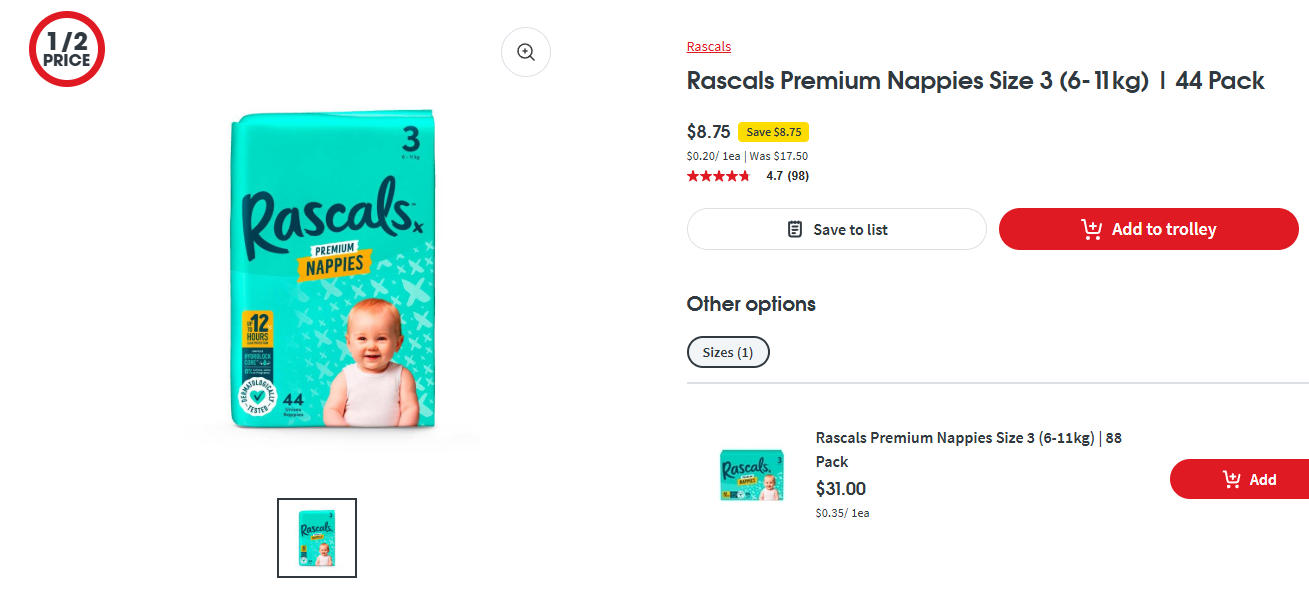The width and height of the screenshot is (1309, 594).
Task: Click the yellow Save $8.75 badge
Action: point(773,132)
